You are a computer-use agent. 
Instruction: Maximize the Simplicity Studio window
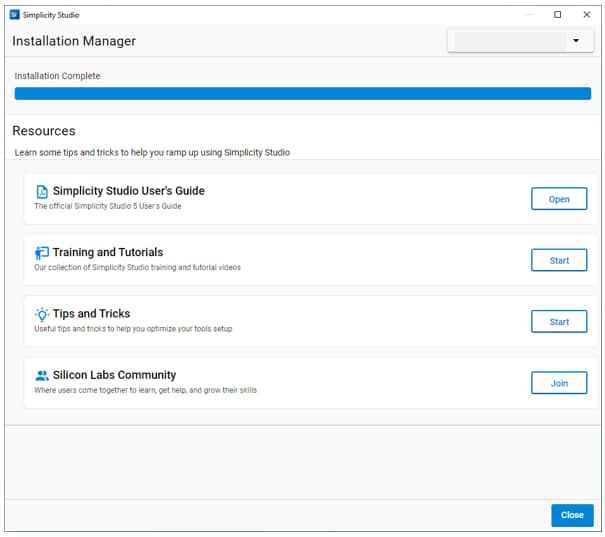tap(558, 15)
